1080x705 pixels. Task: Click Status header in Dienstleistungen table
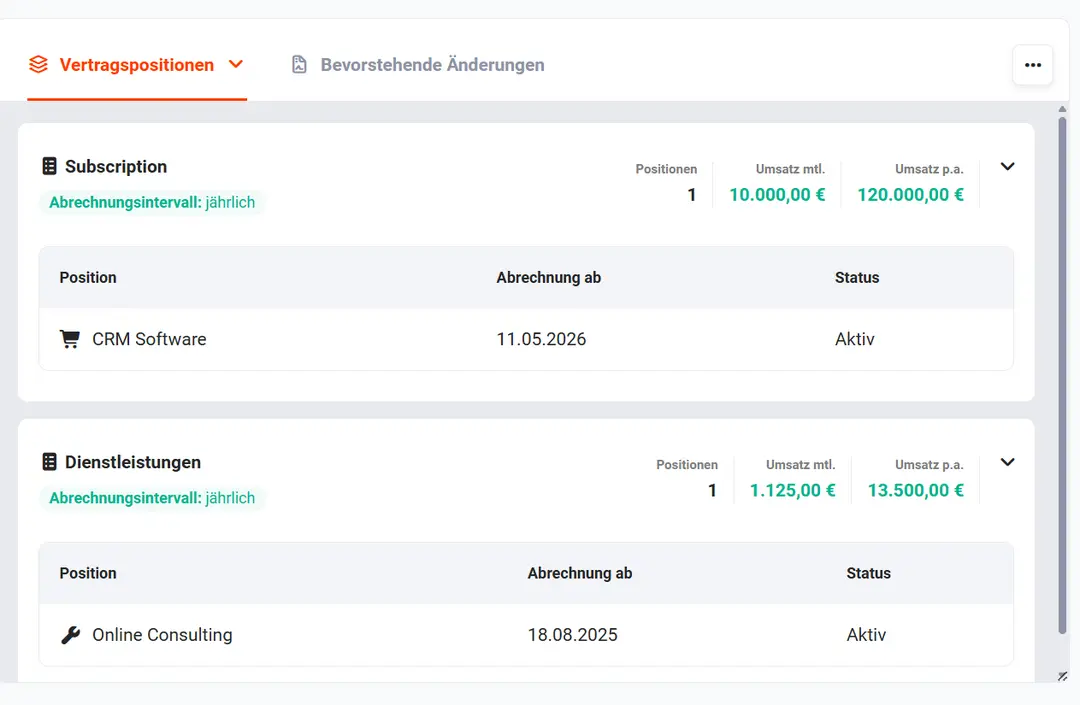(869, 573)
